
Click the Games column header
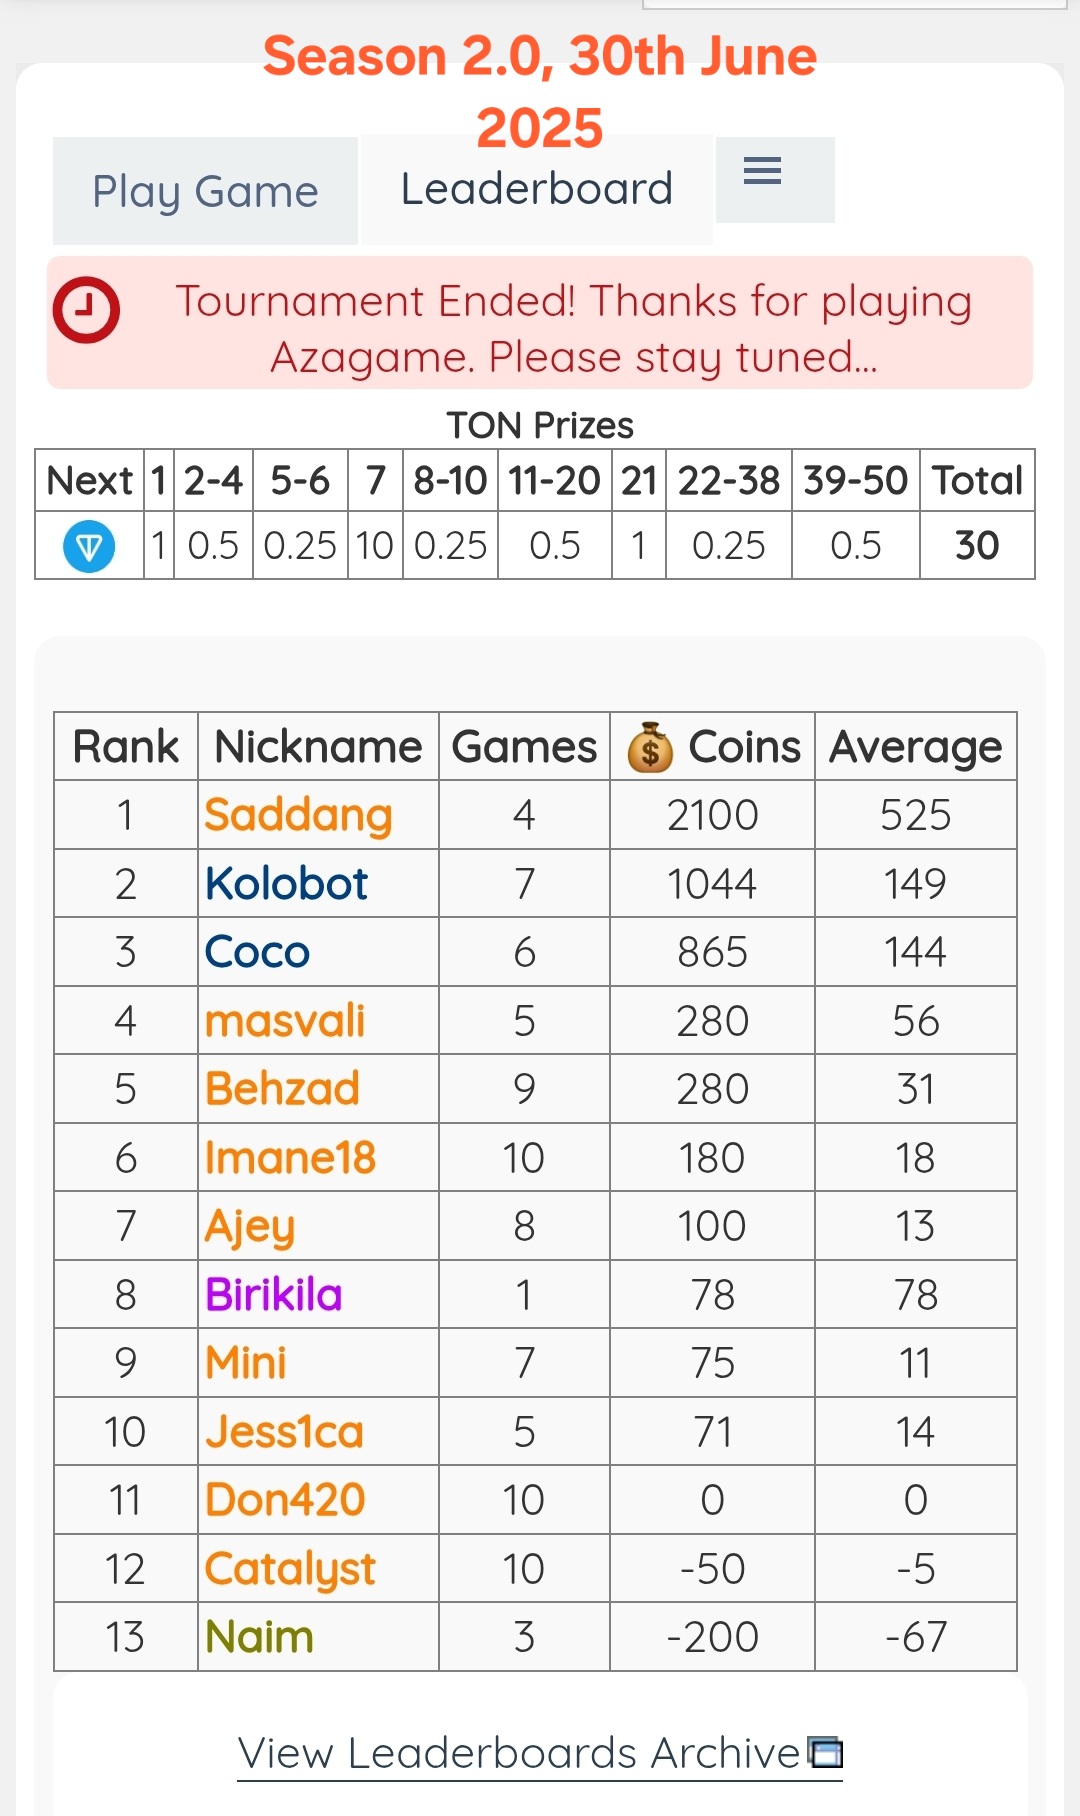point(524,747)
